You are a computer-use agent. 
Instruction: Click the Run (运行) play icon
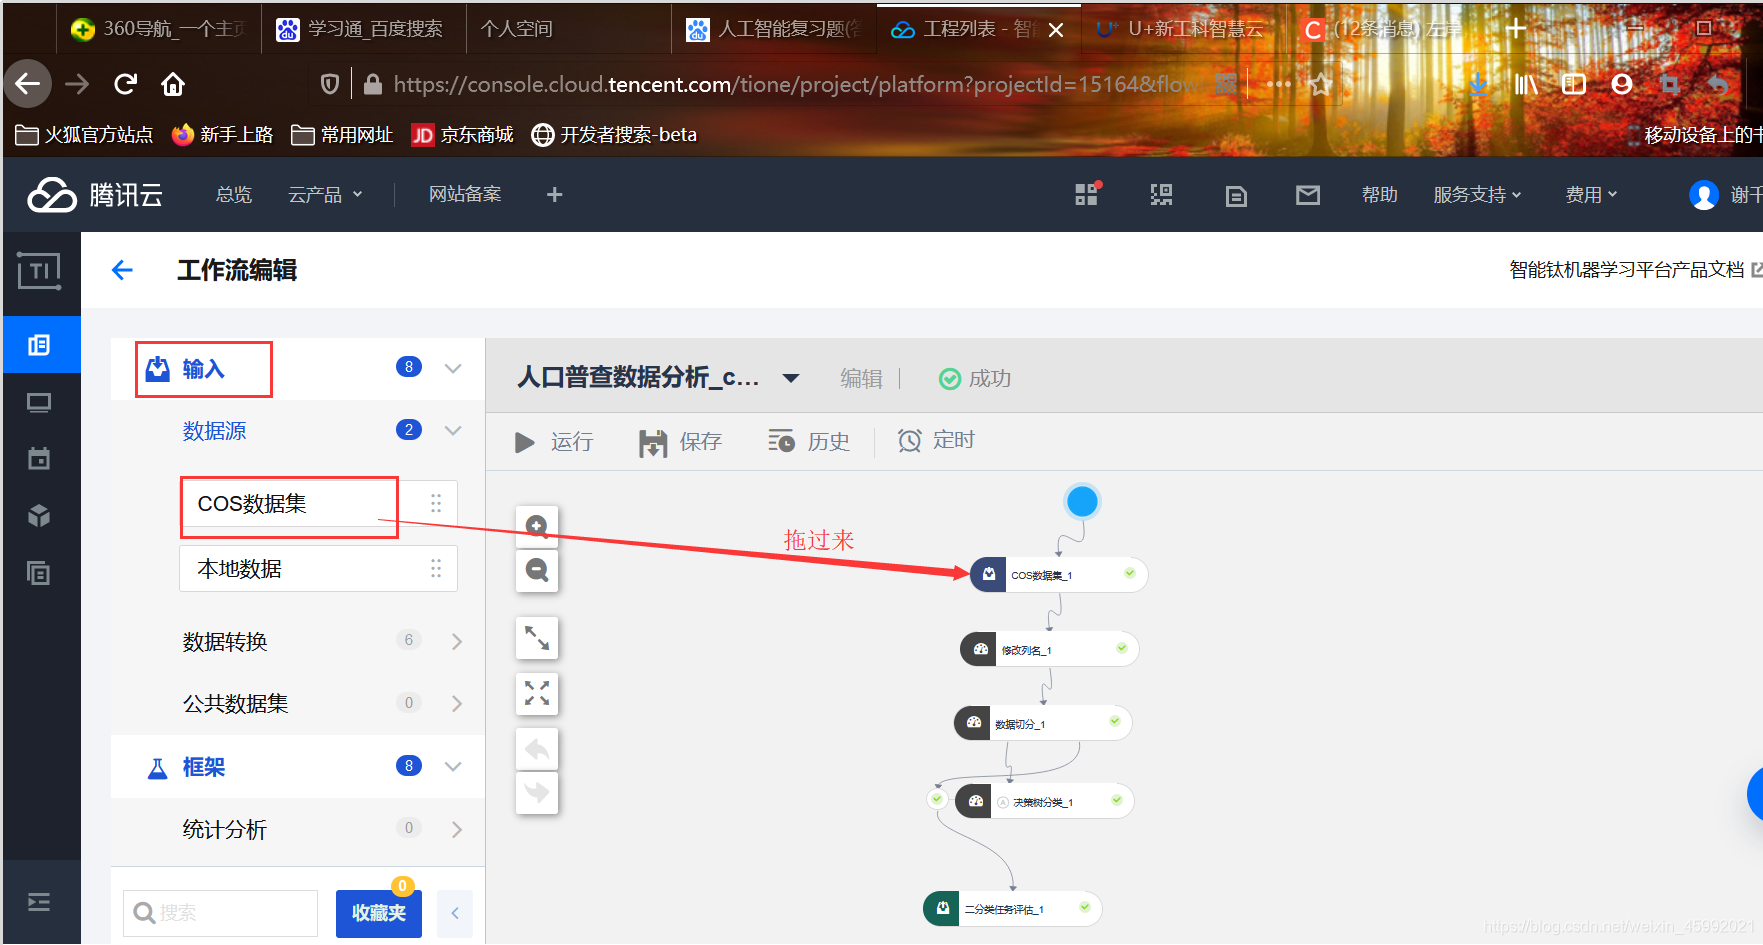(525, 442)
